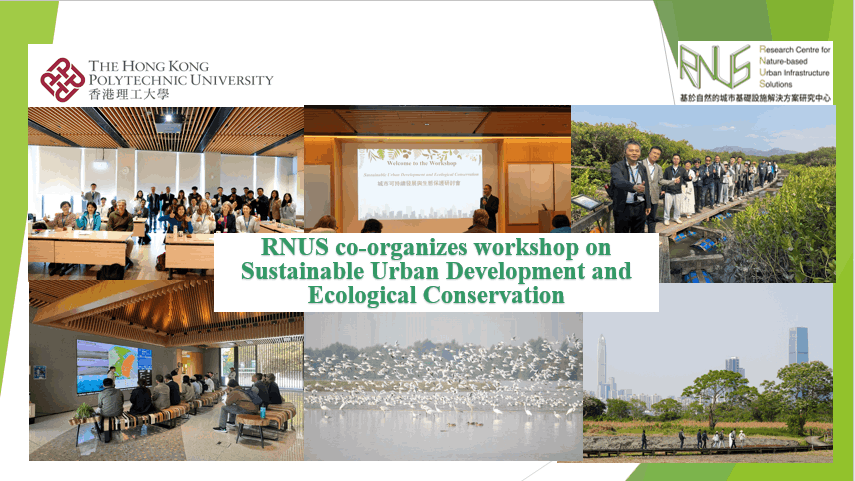Open the wetland with city skyline photo
The image size is (855, 481).
(708, 372)
